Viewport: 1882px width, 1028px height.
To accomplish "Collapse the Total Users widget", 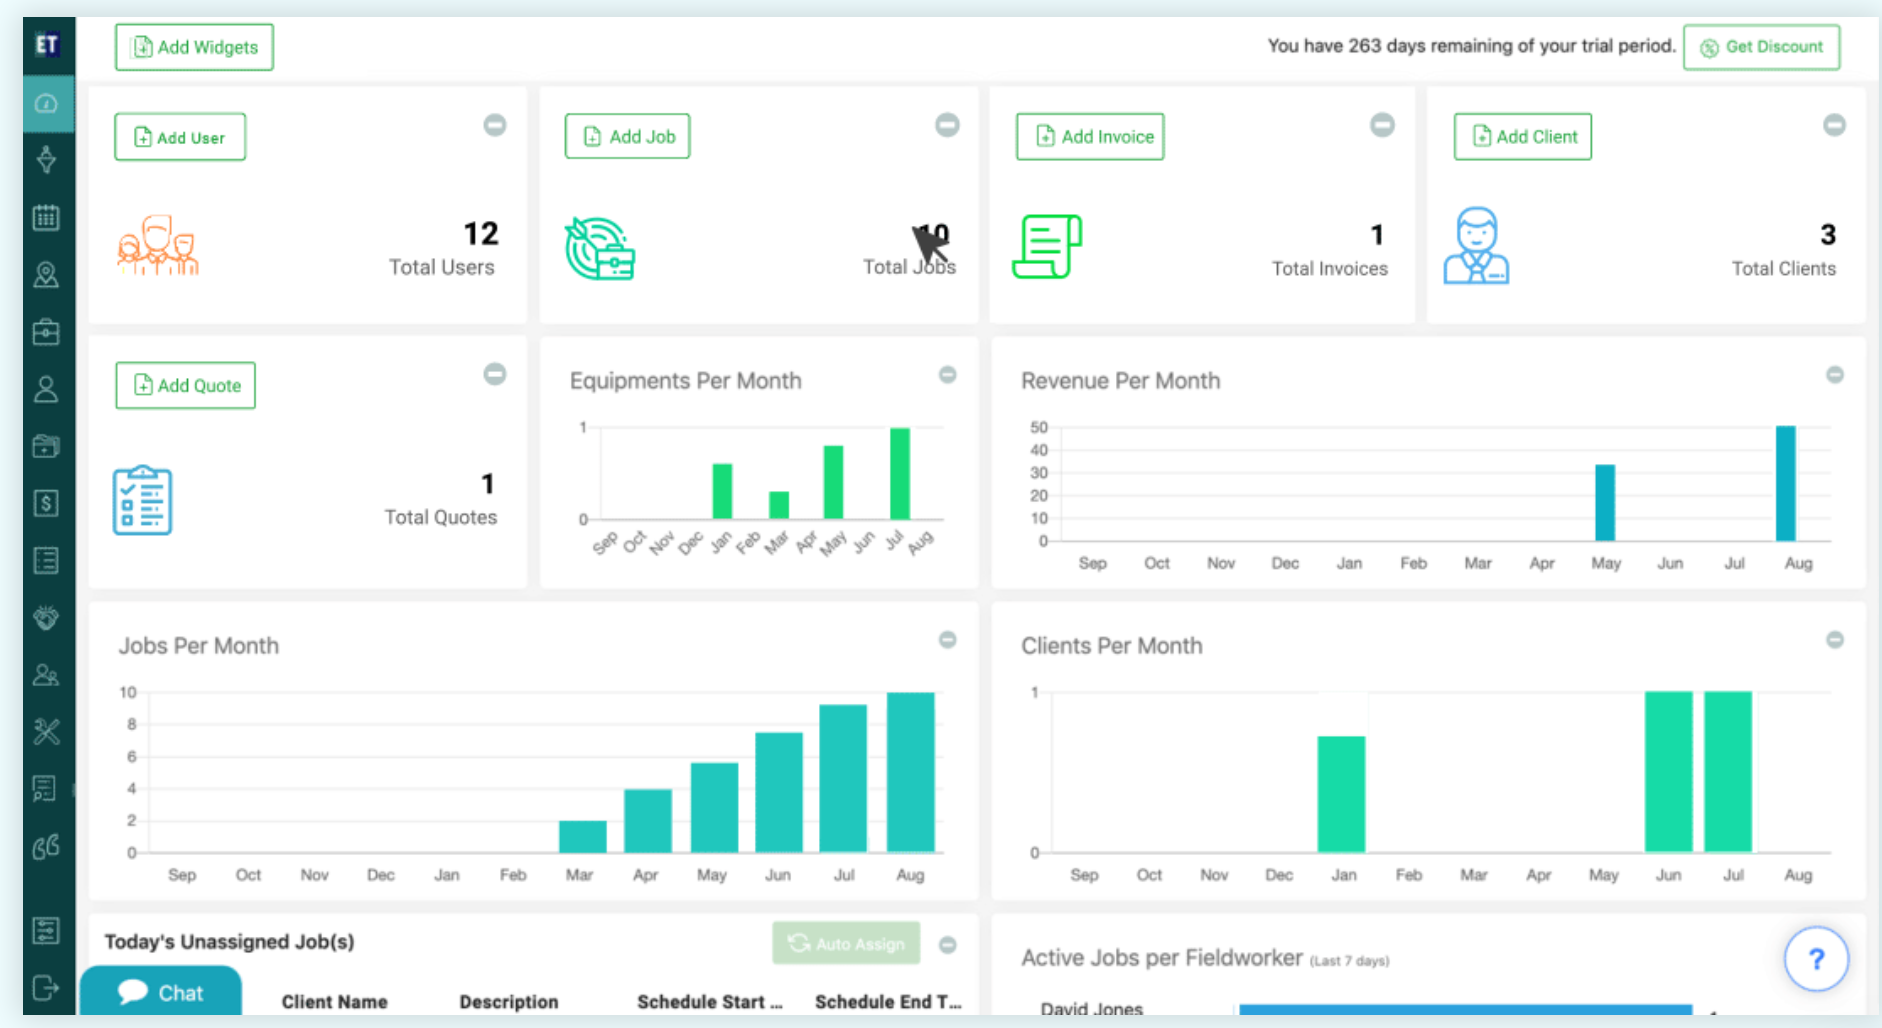I will tap(494, 124).
